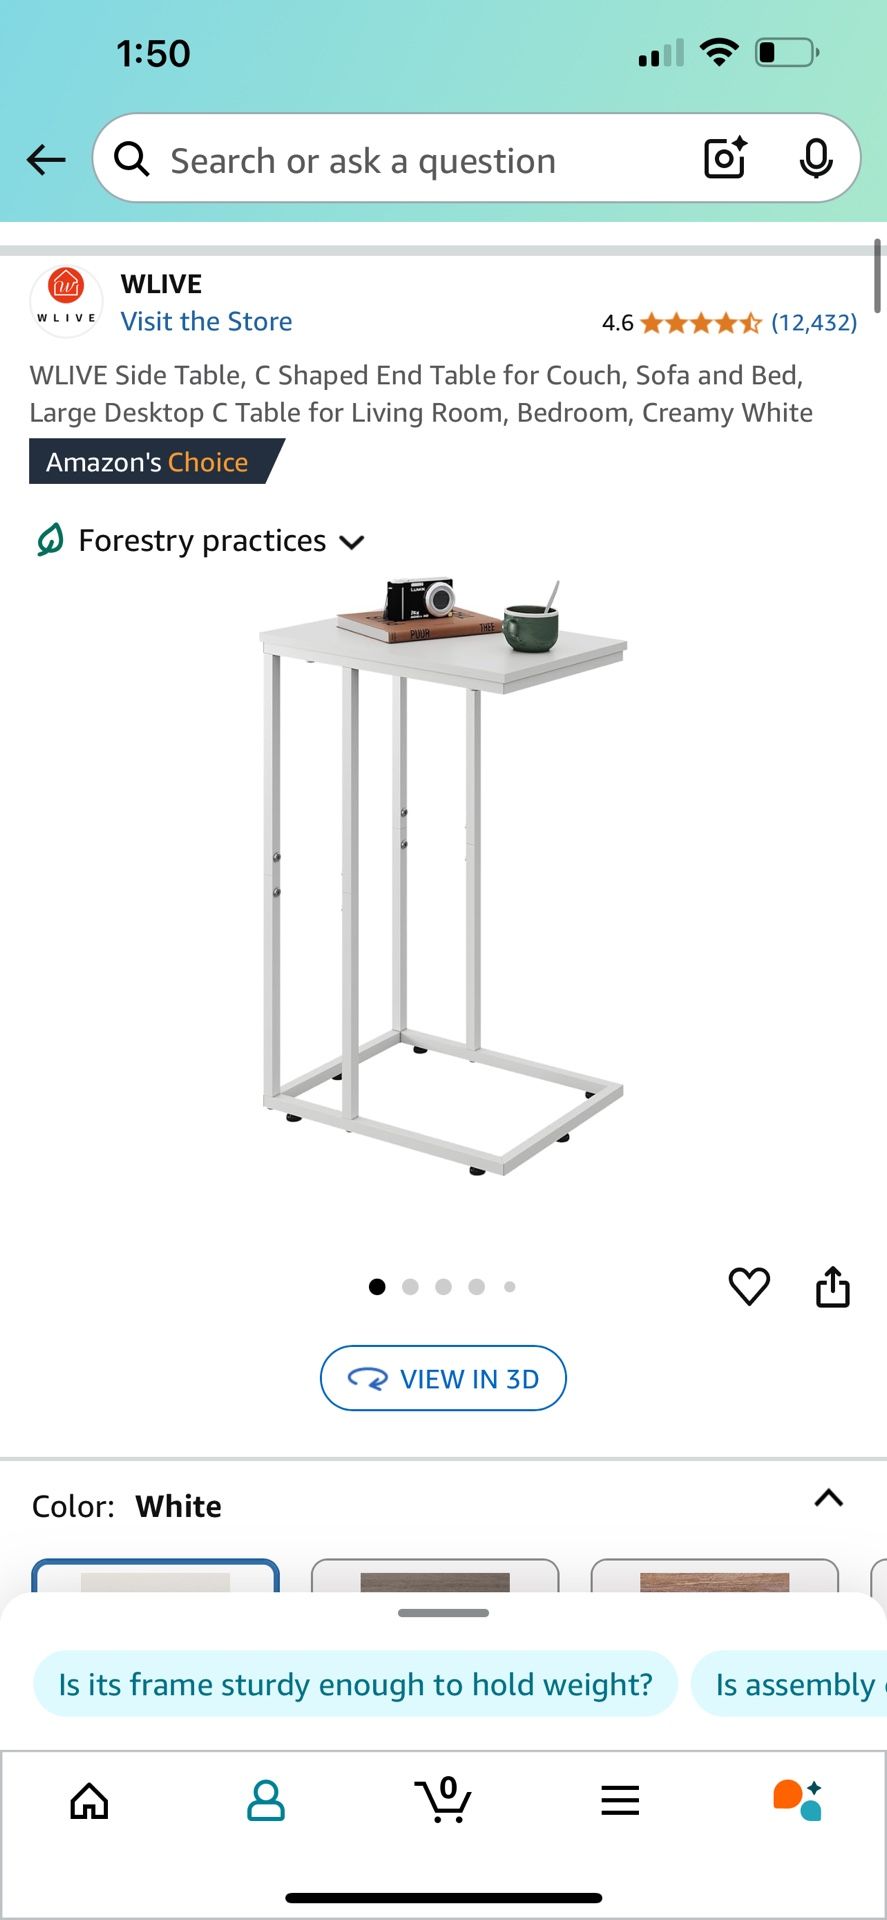Select the third rustic brown color option
Viewport: 887px width, 1920px height.
click(714, 1576)
